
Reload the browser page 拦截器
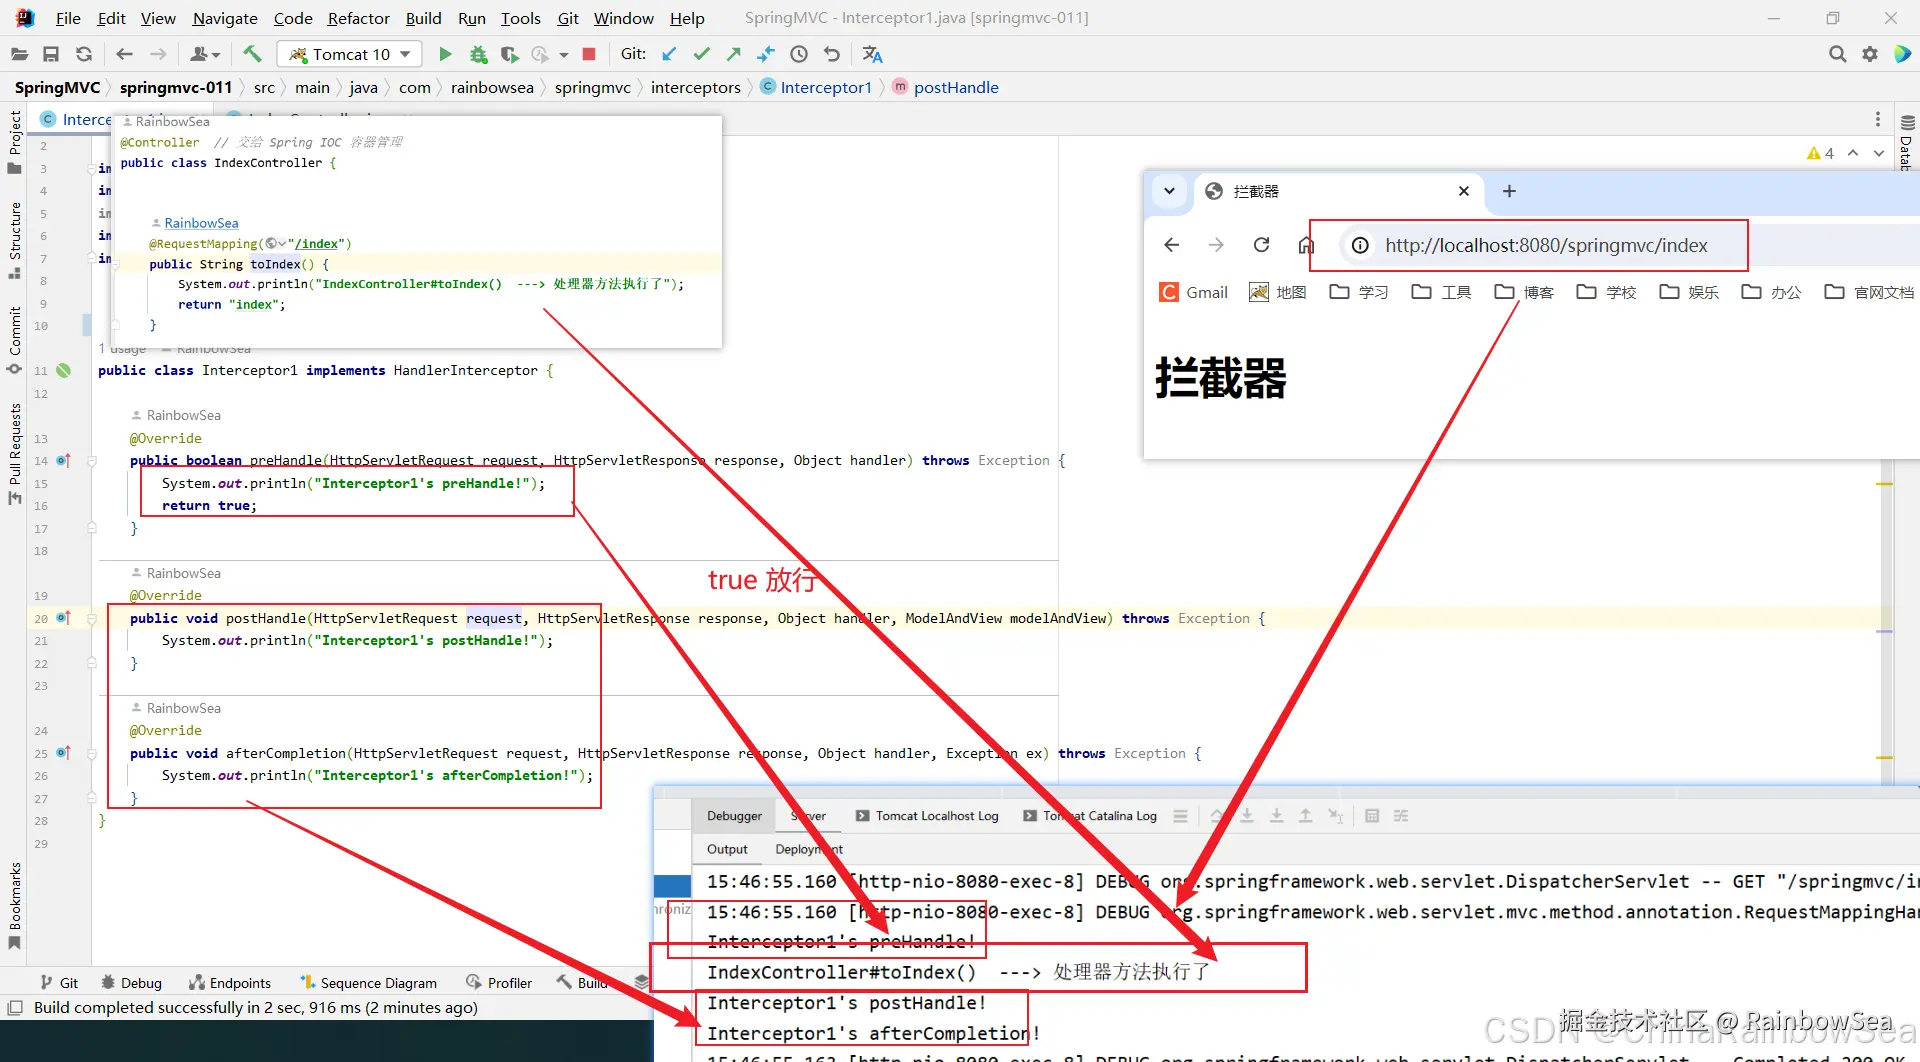[x=1261, y=245]
